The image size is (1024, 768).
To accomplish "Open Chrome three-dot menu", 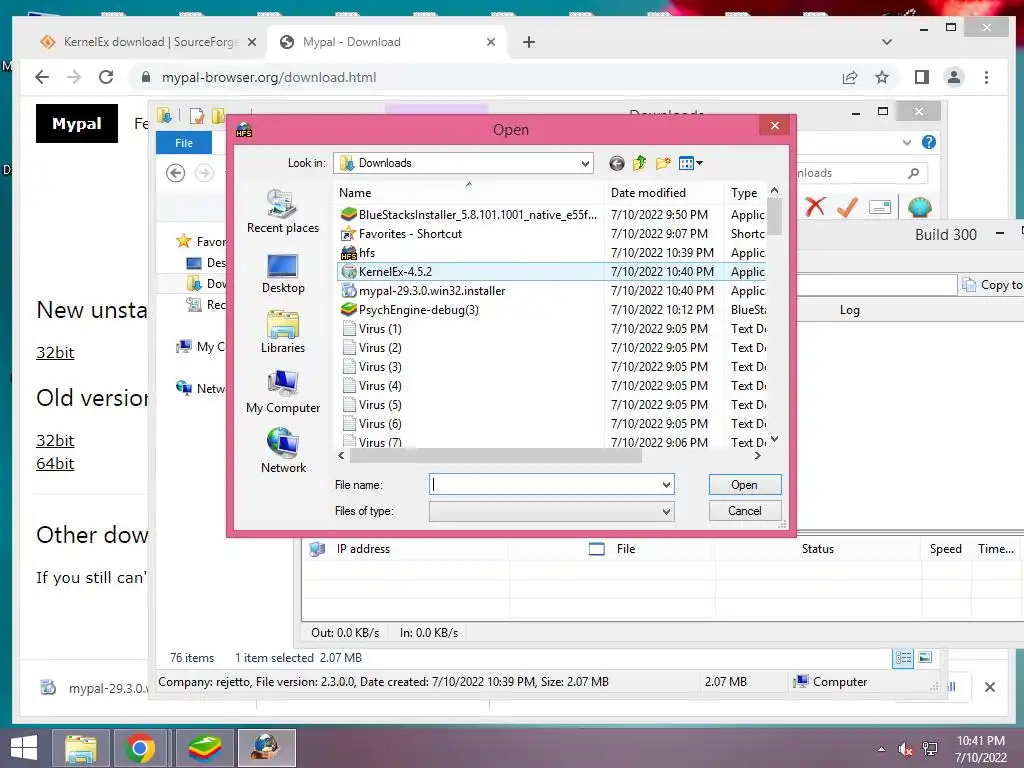I will click(x=986, y=77).
